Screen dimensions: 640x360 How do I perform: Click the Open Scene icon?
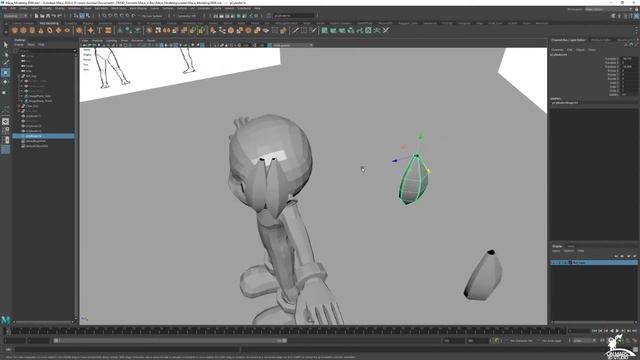click(x=42, y=16)
